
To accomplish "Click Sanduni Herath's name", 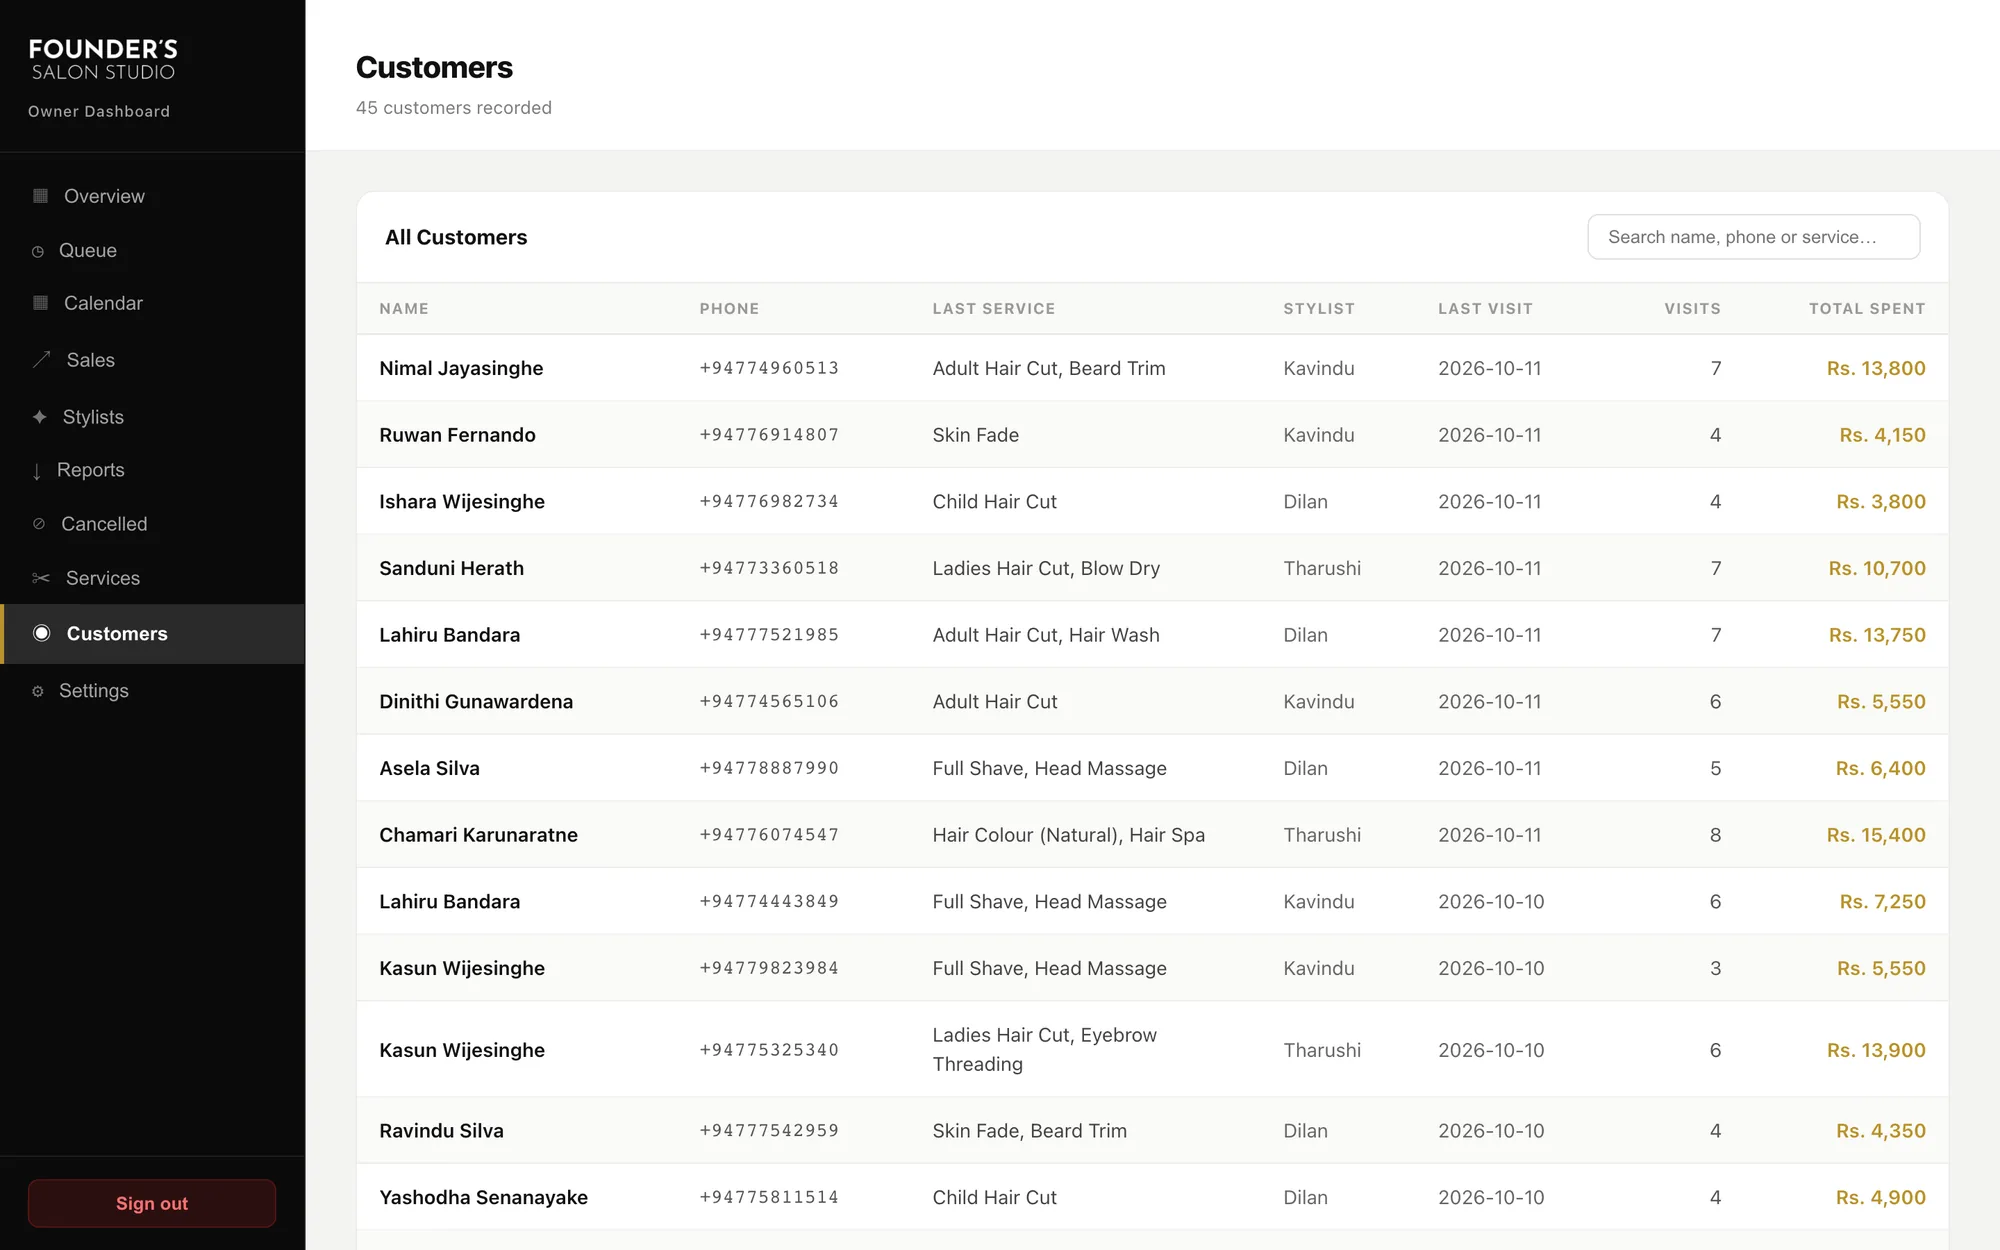I will (451, 568).
